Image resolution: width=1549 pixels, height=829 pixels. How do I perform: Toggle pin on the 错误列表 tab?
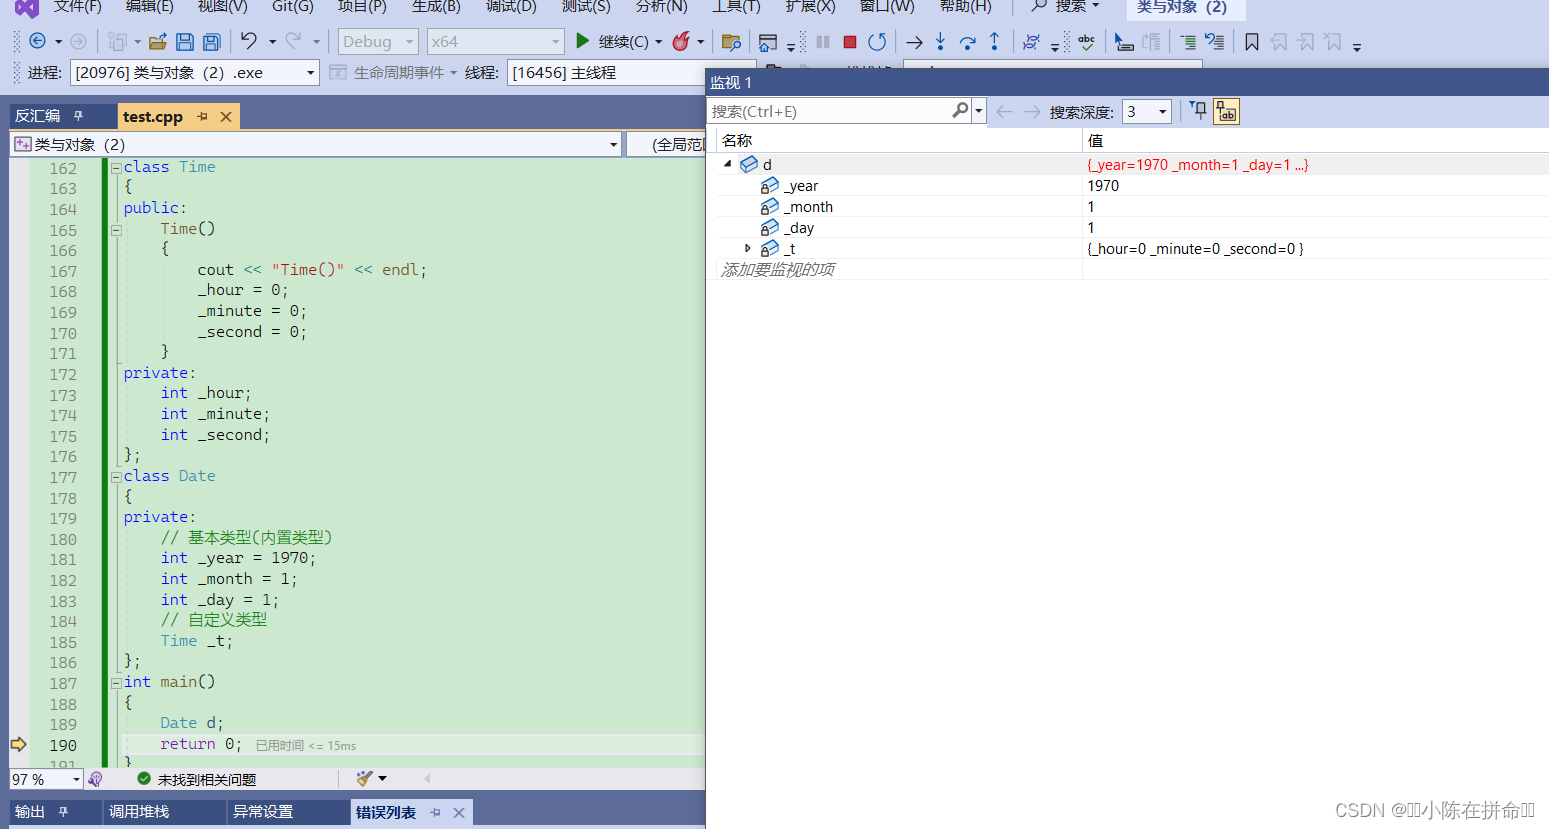pos(436,812)
